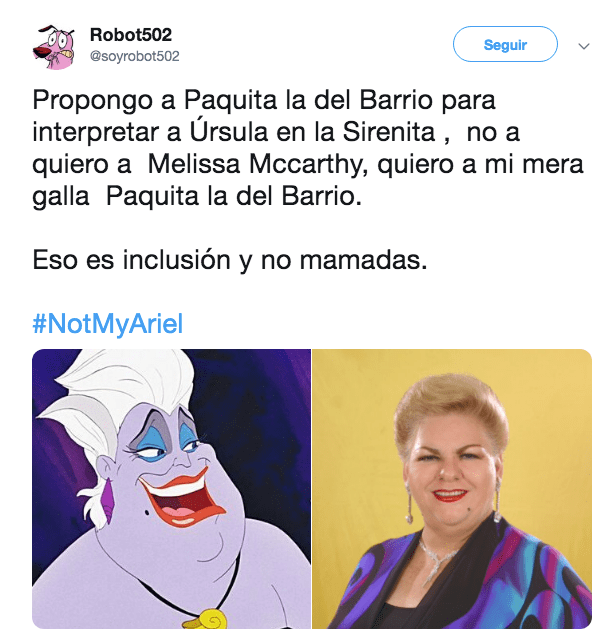
Task: Click the Seguir follow button
Action: tap(505, 44)
